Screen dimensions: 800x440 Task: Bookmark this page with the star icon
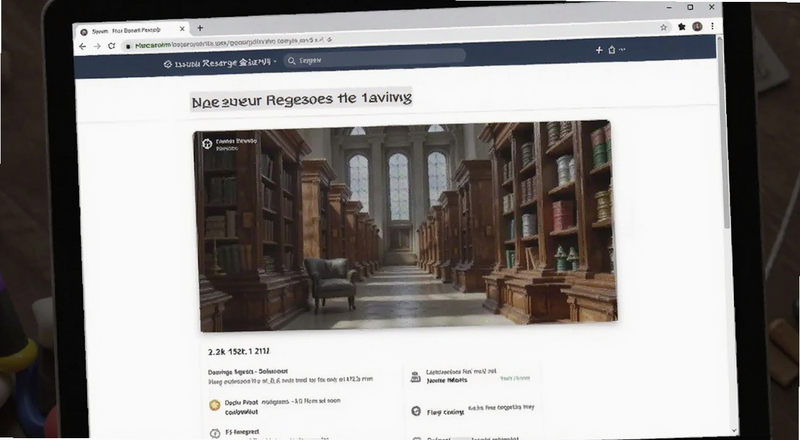663,28
